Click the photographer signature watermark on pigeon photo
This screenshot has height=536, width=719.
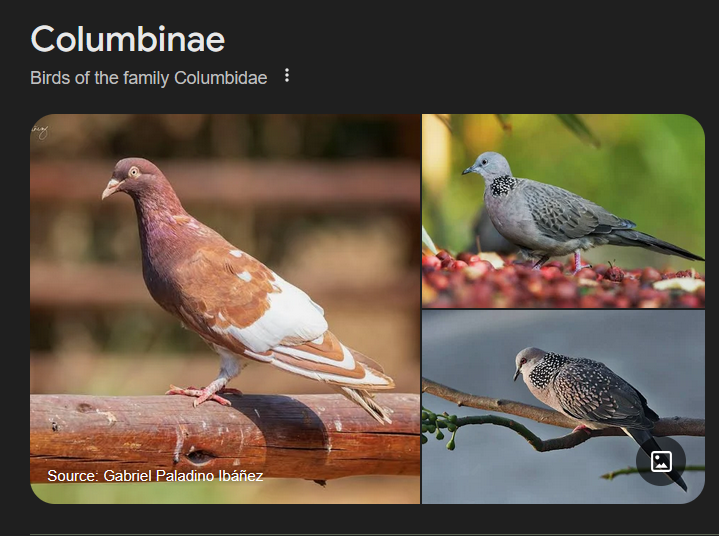click(x=39, y=133)
